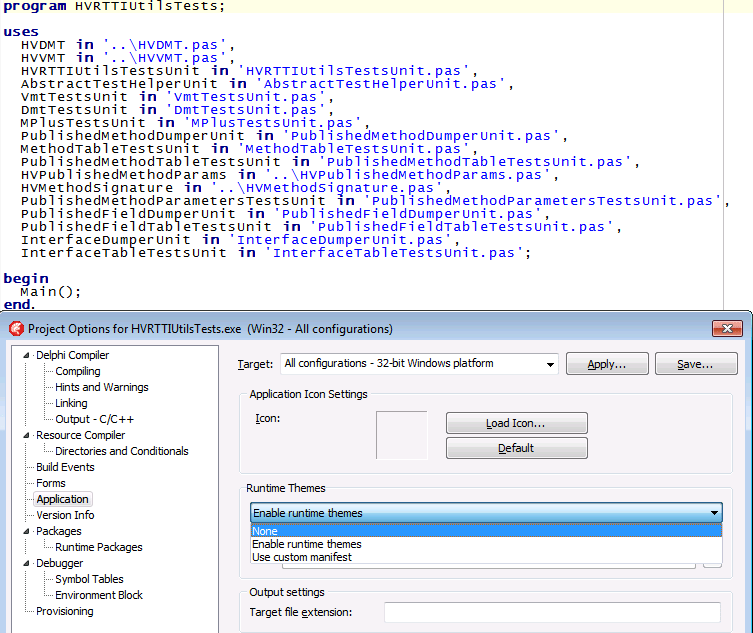Open the Target configuration dropdown
The width and height of the screenshot is (753, 633).
[x=551, y=364]
